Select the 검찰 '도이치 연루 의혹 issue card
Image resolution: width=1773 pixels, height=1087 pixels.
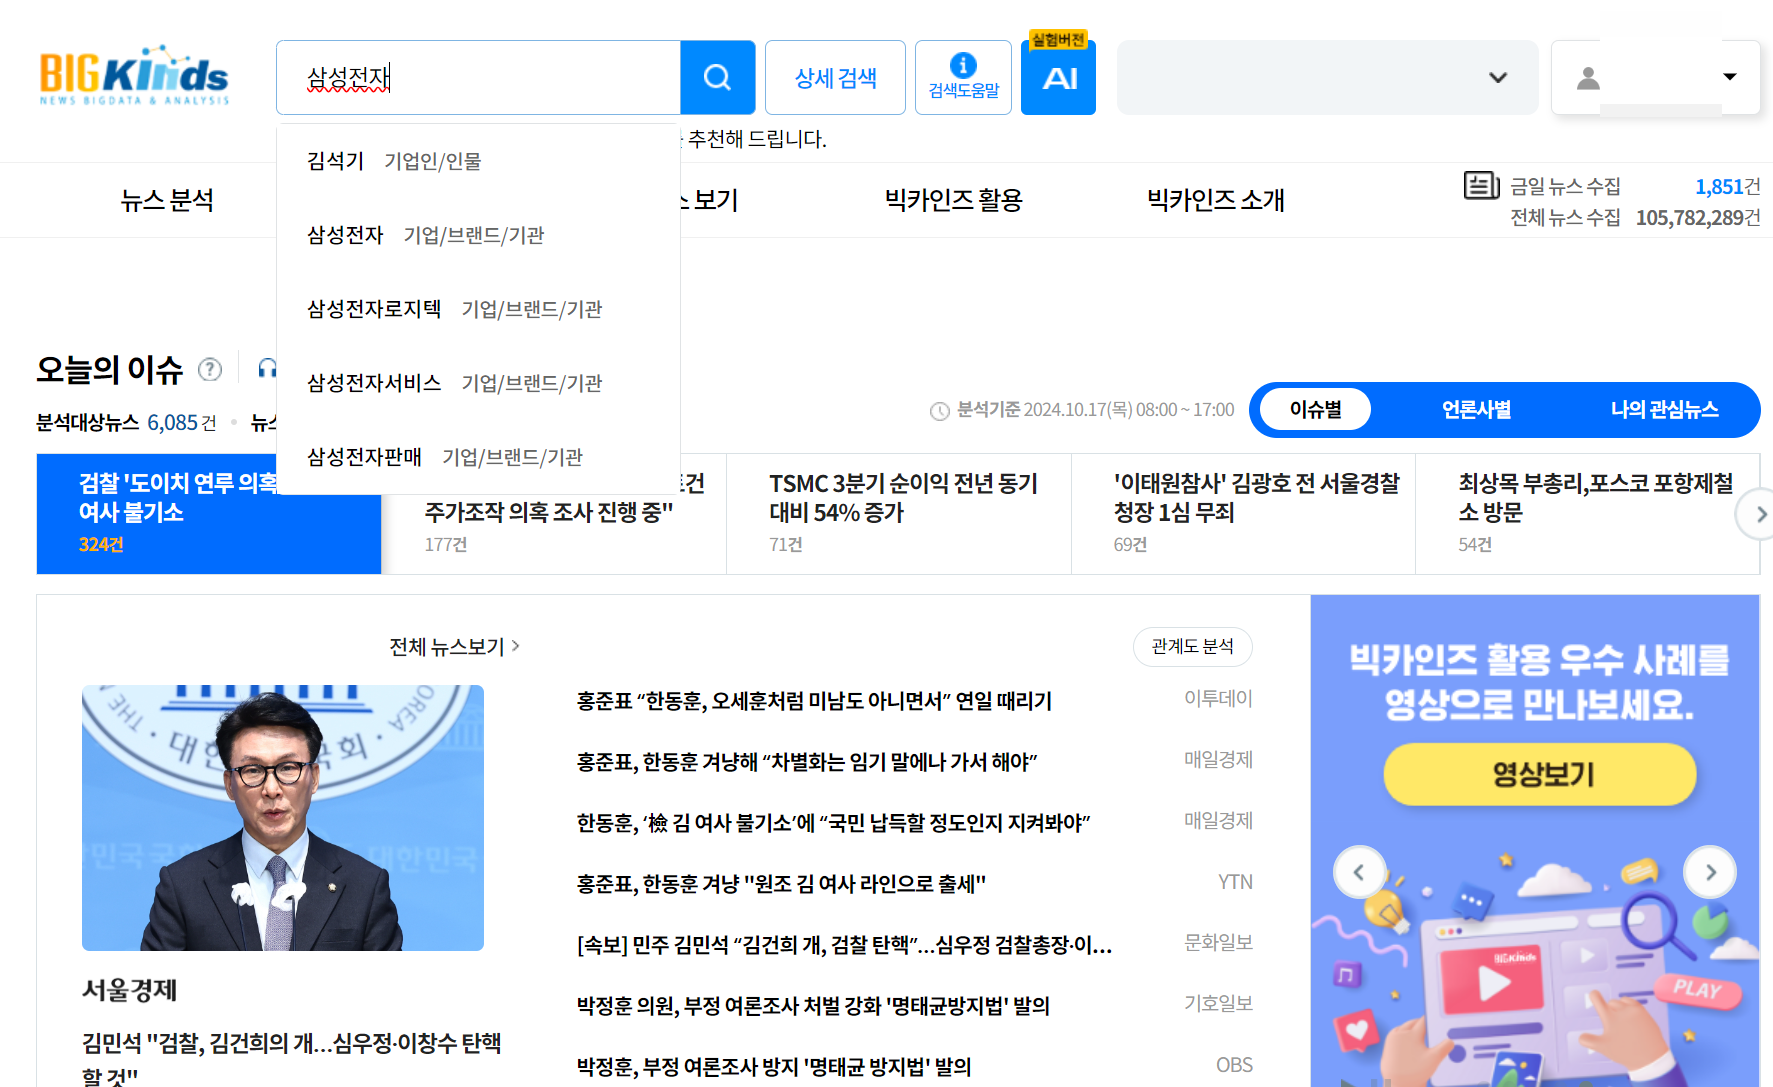pyautogui.click(x=209, y=514)
